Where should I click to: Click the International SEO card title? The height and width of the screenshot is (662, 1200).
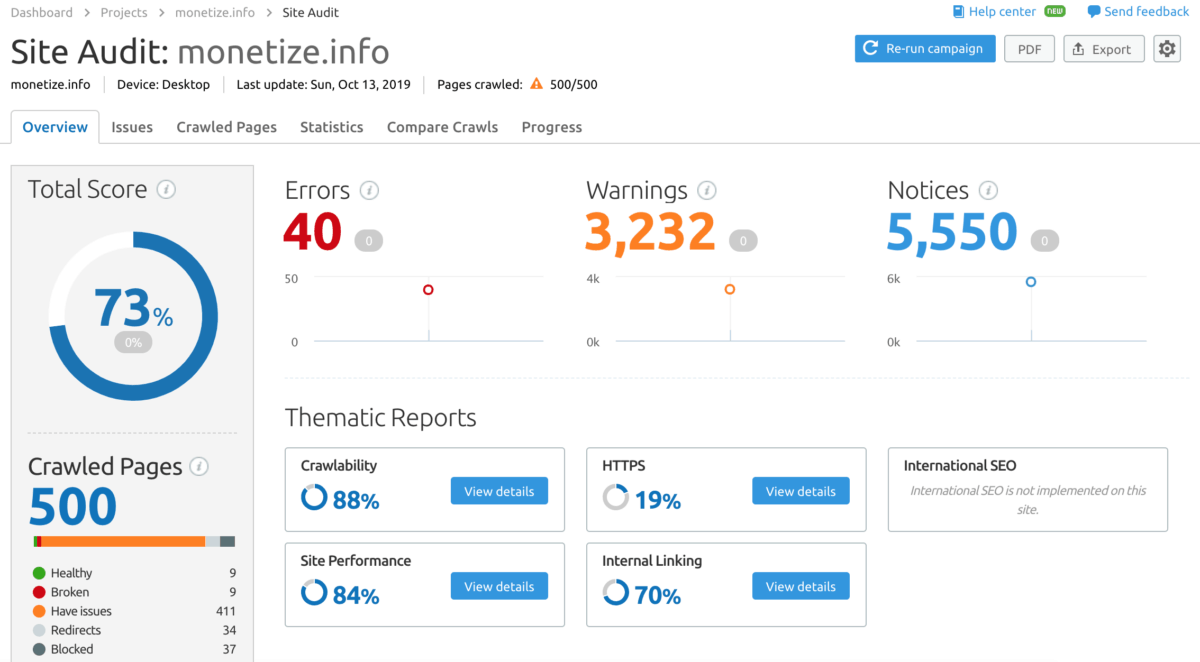pos(960,465)
